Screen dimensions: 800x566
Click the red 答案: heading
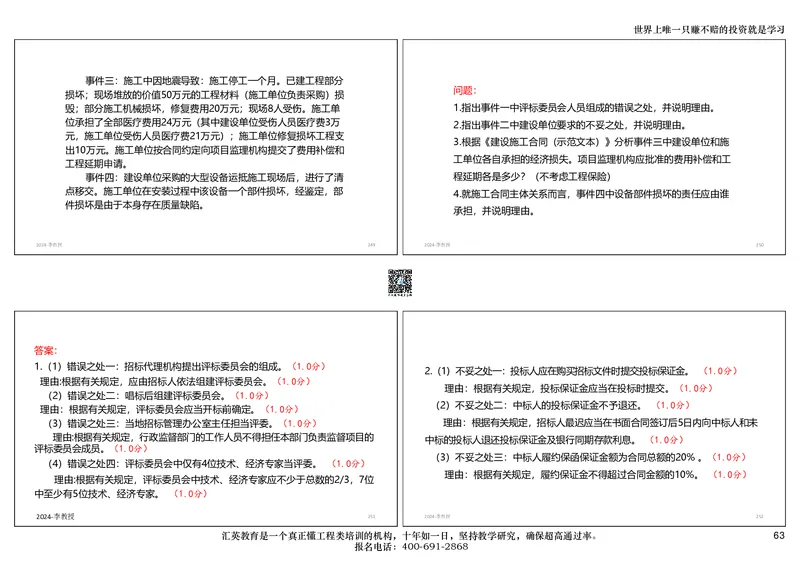click(x=45, y=351)
